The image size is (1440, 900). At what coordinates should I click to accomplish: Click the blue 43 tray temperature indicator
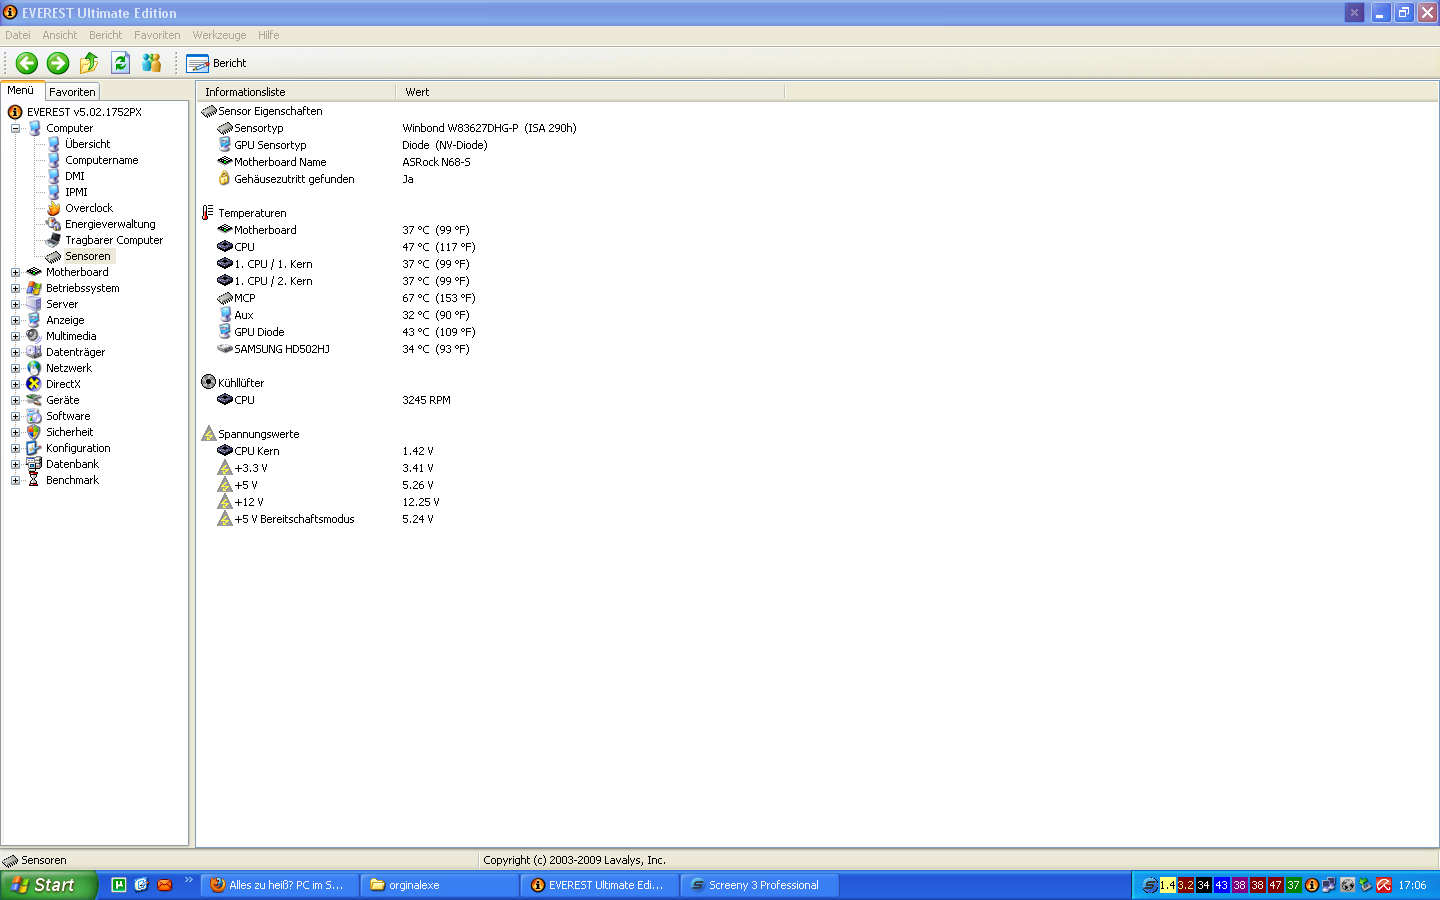1221,885
